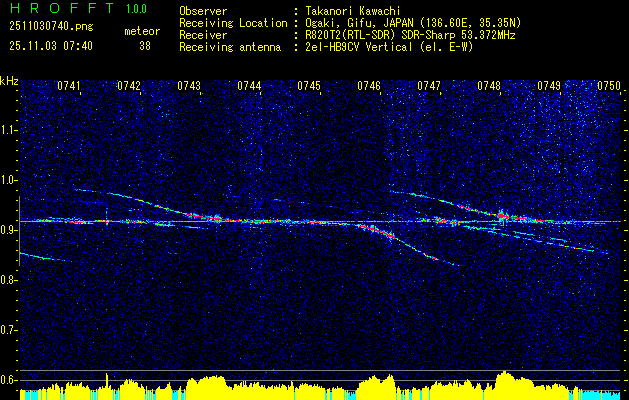Click the 1.0 kHz frequency label
This screenshot has width=629, height=400.
8,180
